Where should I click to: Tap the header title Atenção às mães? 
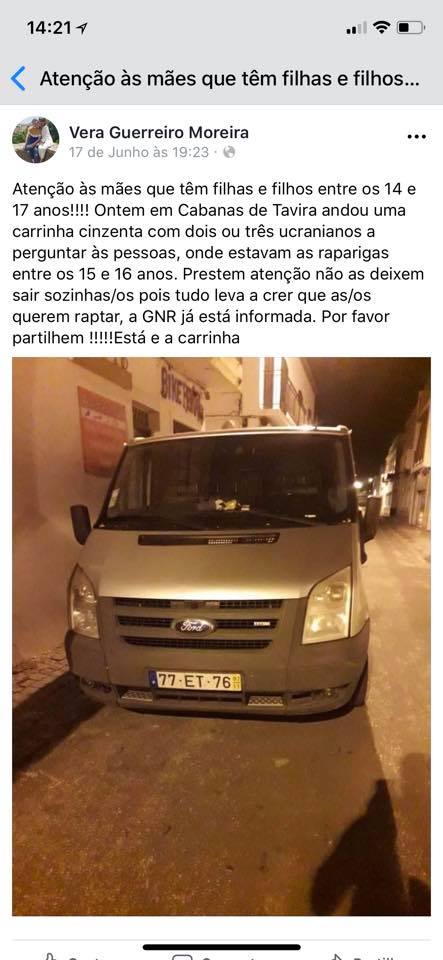(x=230, y=79)
